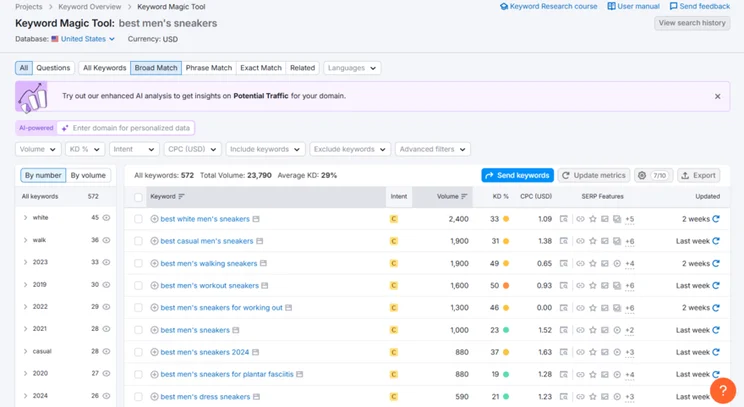This screenshot has height=407, width=744.
Task: Click intent badge for best men's sneakers 2024
Action: [x=393, y=352]
